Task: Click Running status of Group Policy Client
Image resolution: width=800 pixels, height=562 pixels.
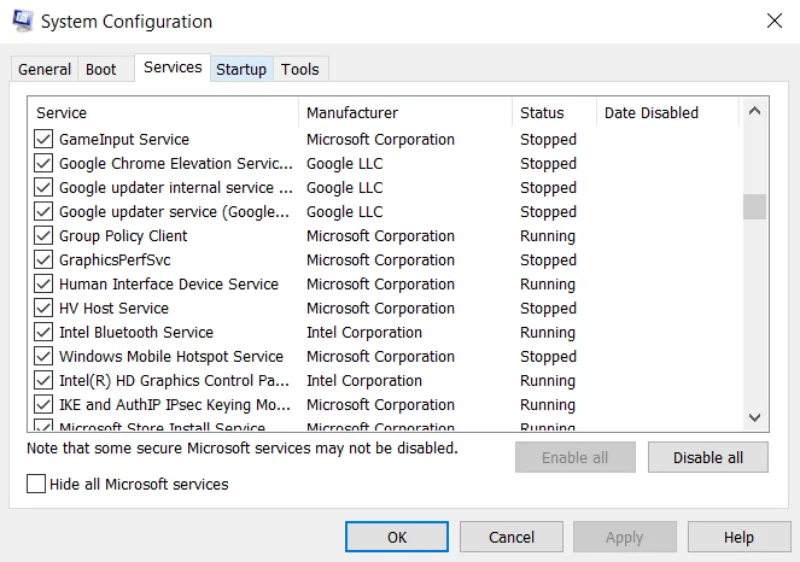Action: 547,236
